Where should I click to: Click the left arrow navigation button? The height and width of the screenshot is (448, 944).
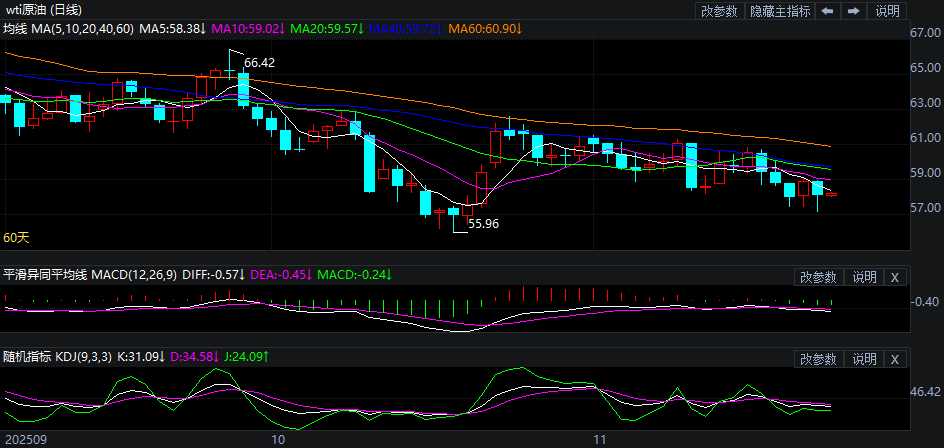coord(829,12)
